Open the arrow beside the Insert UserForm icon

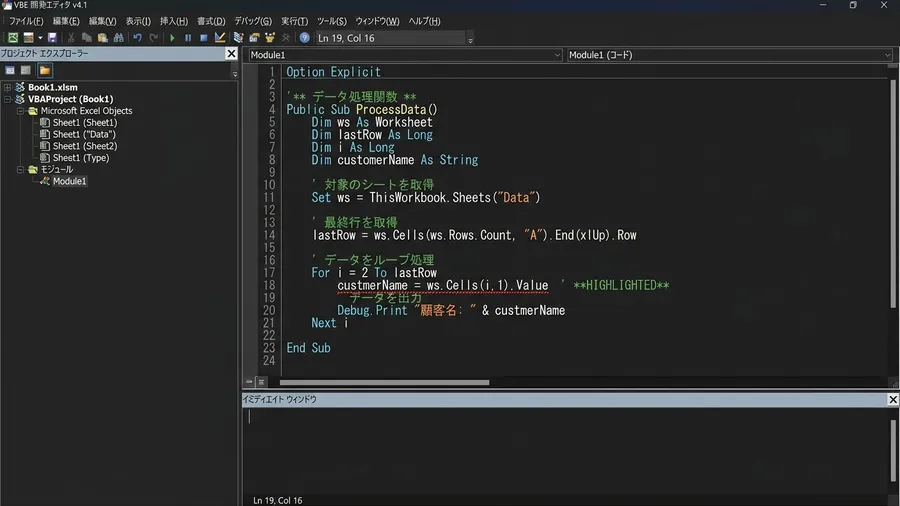(40, 38)
